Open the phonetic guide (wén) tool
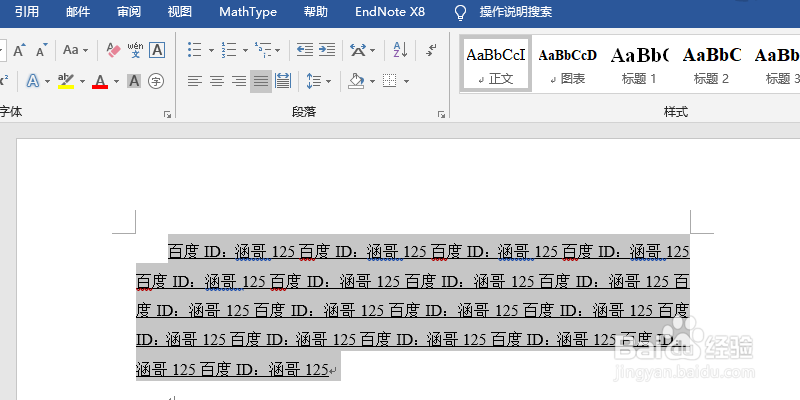The image size is (800, 400). click(135, 50)
